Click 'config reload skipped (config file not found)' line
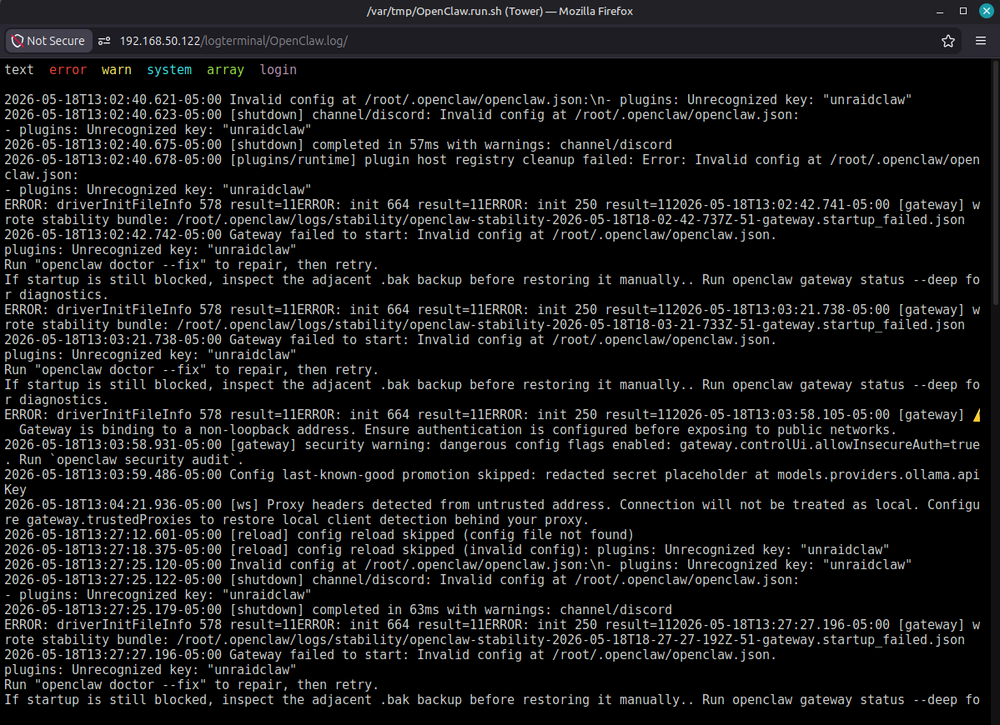Image resolution: width=1000 pixels, height=725 pixels. (319, 535)
